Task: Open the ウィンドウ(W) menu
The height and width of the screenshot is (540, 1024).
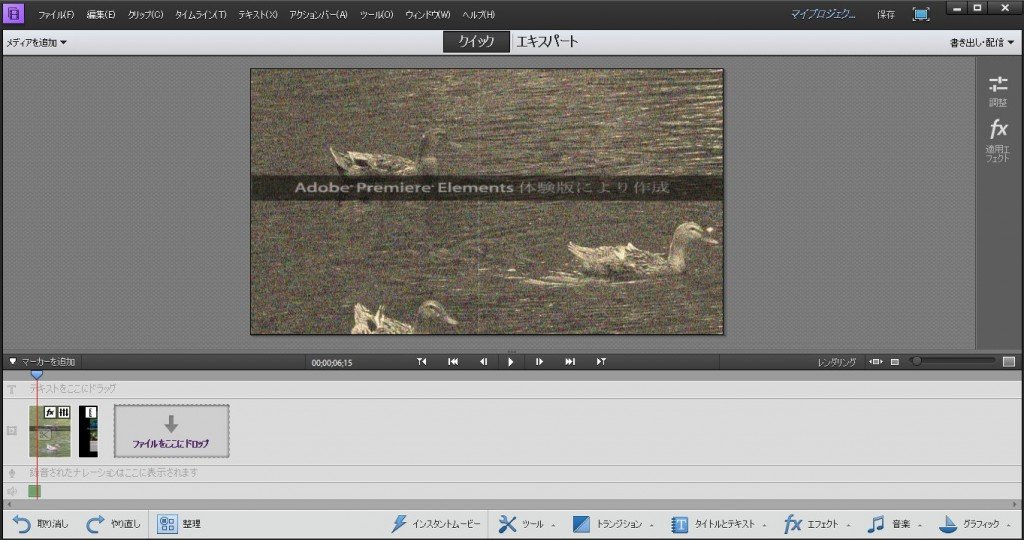Action: (x=427, y=14)
